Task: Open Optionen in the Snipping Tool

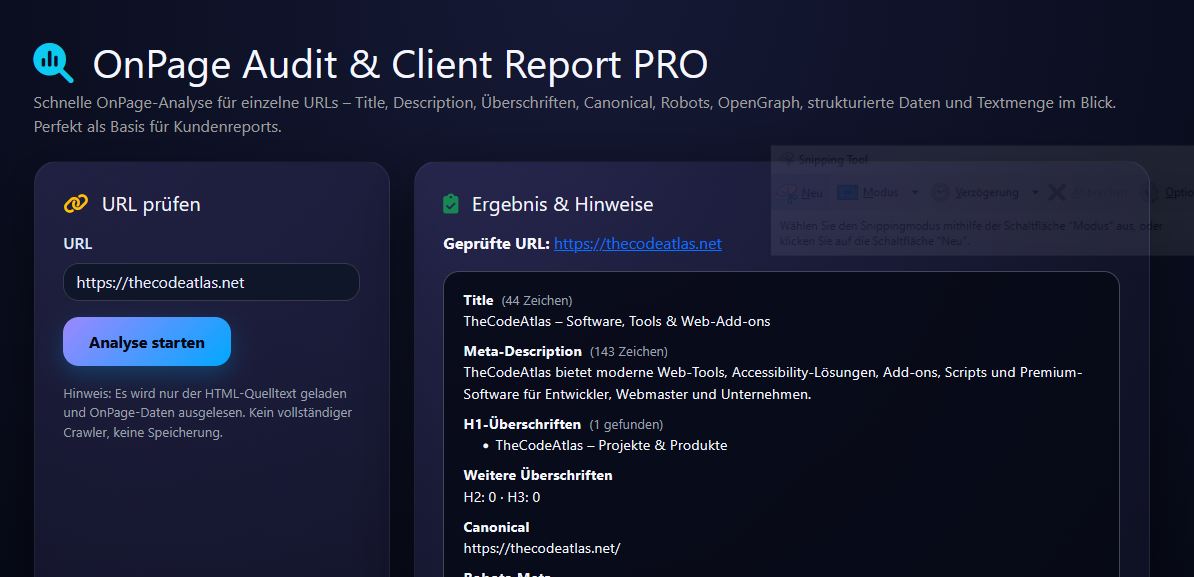Action: point(1170,193)
